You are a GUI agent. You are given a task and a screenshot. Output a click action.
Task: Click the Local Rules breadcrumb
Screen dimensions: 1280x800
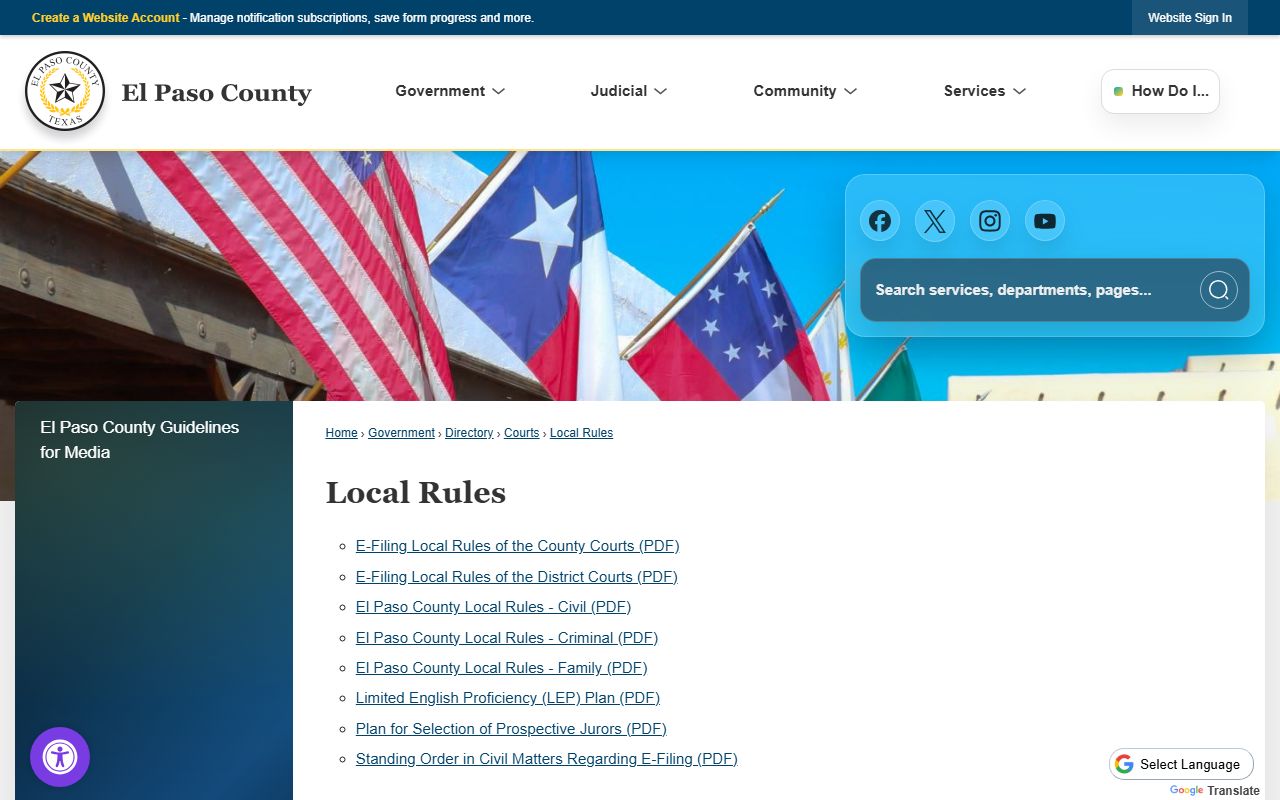(x=581, y=433)
